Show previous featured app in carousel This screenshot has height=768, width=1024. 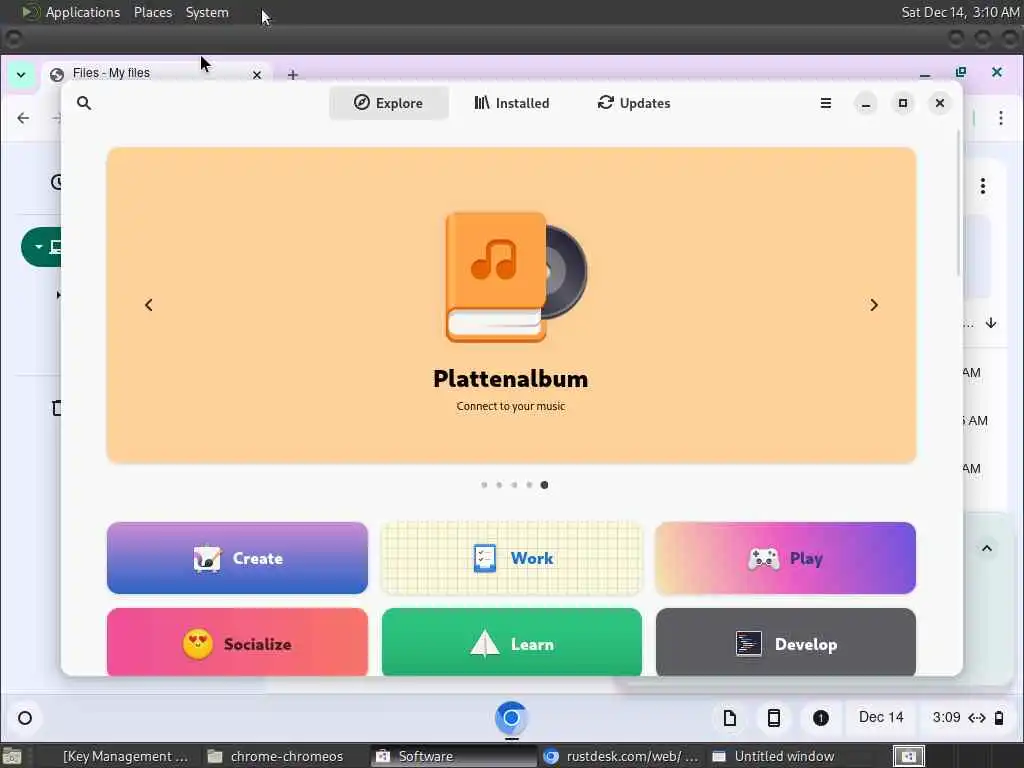coord(149,305)
